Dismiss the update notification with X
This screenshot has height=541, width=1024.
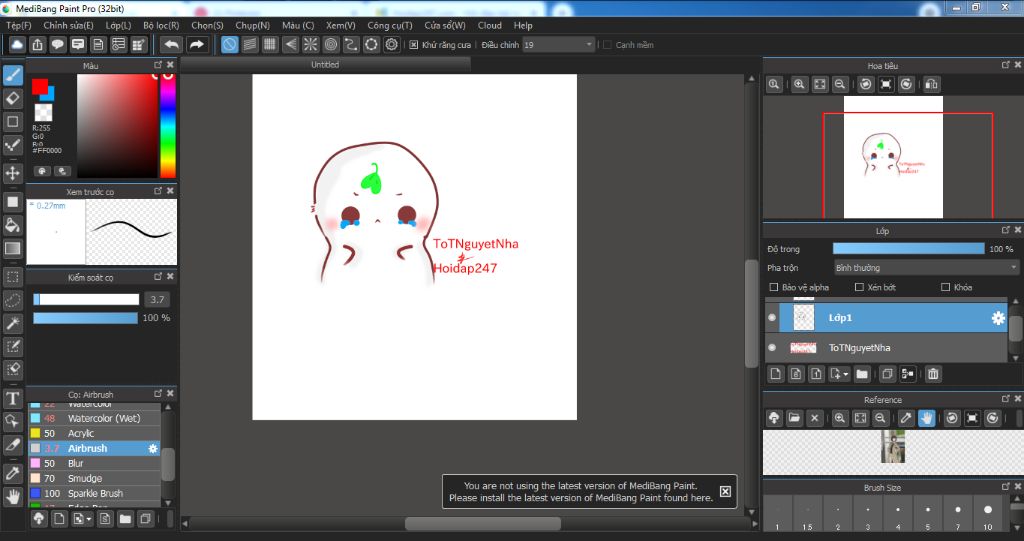[725, 491]
